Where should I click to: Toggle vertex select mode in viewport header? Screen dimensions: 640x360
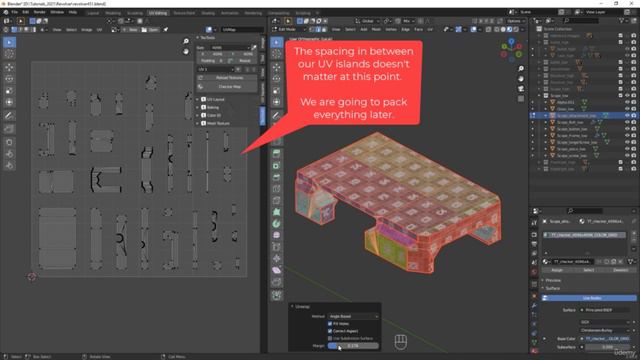(312, 29)
